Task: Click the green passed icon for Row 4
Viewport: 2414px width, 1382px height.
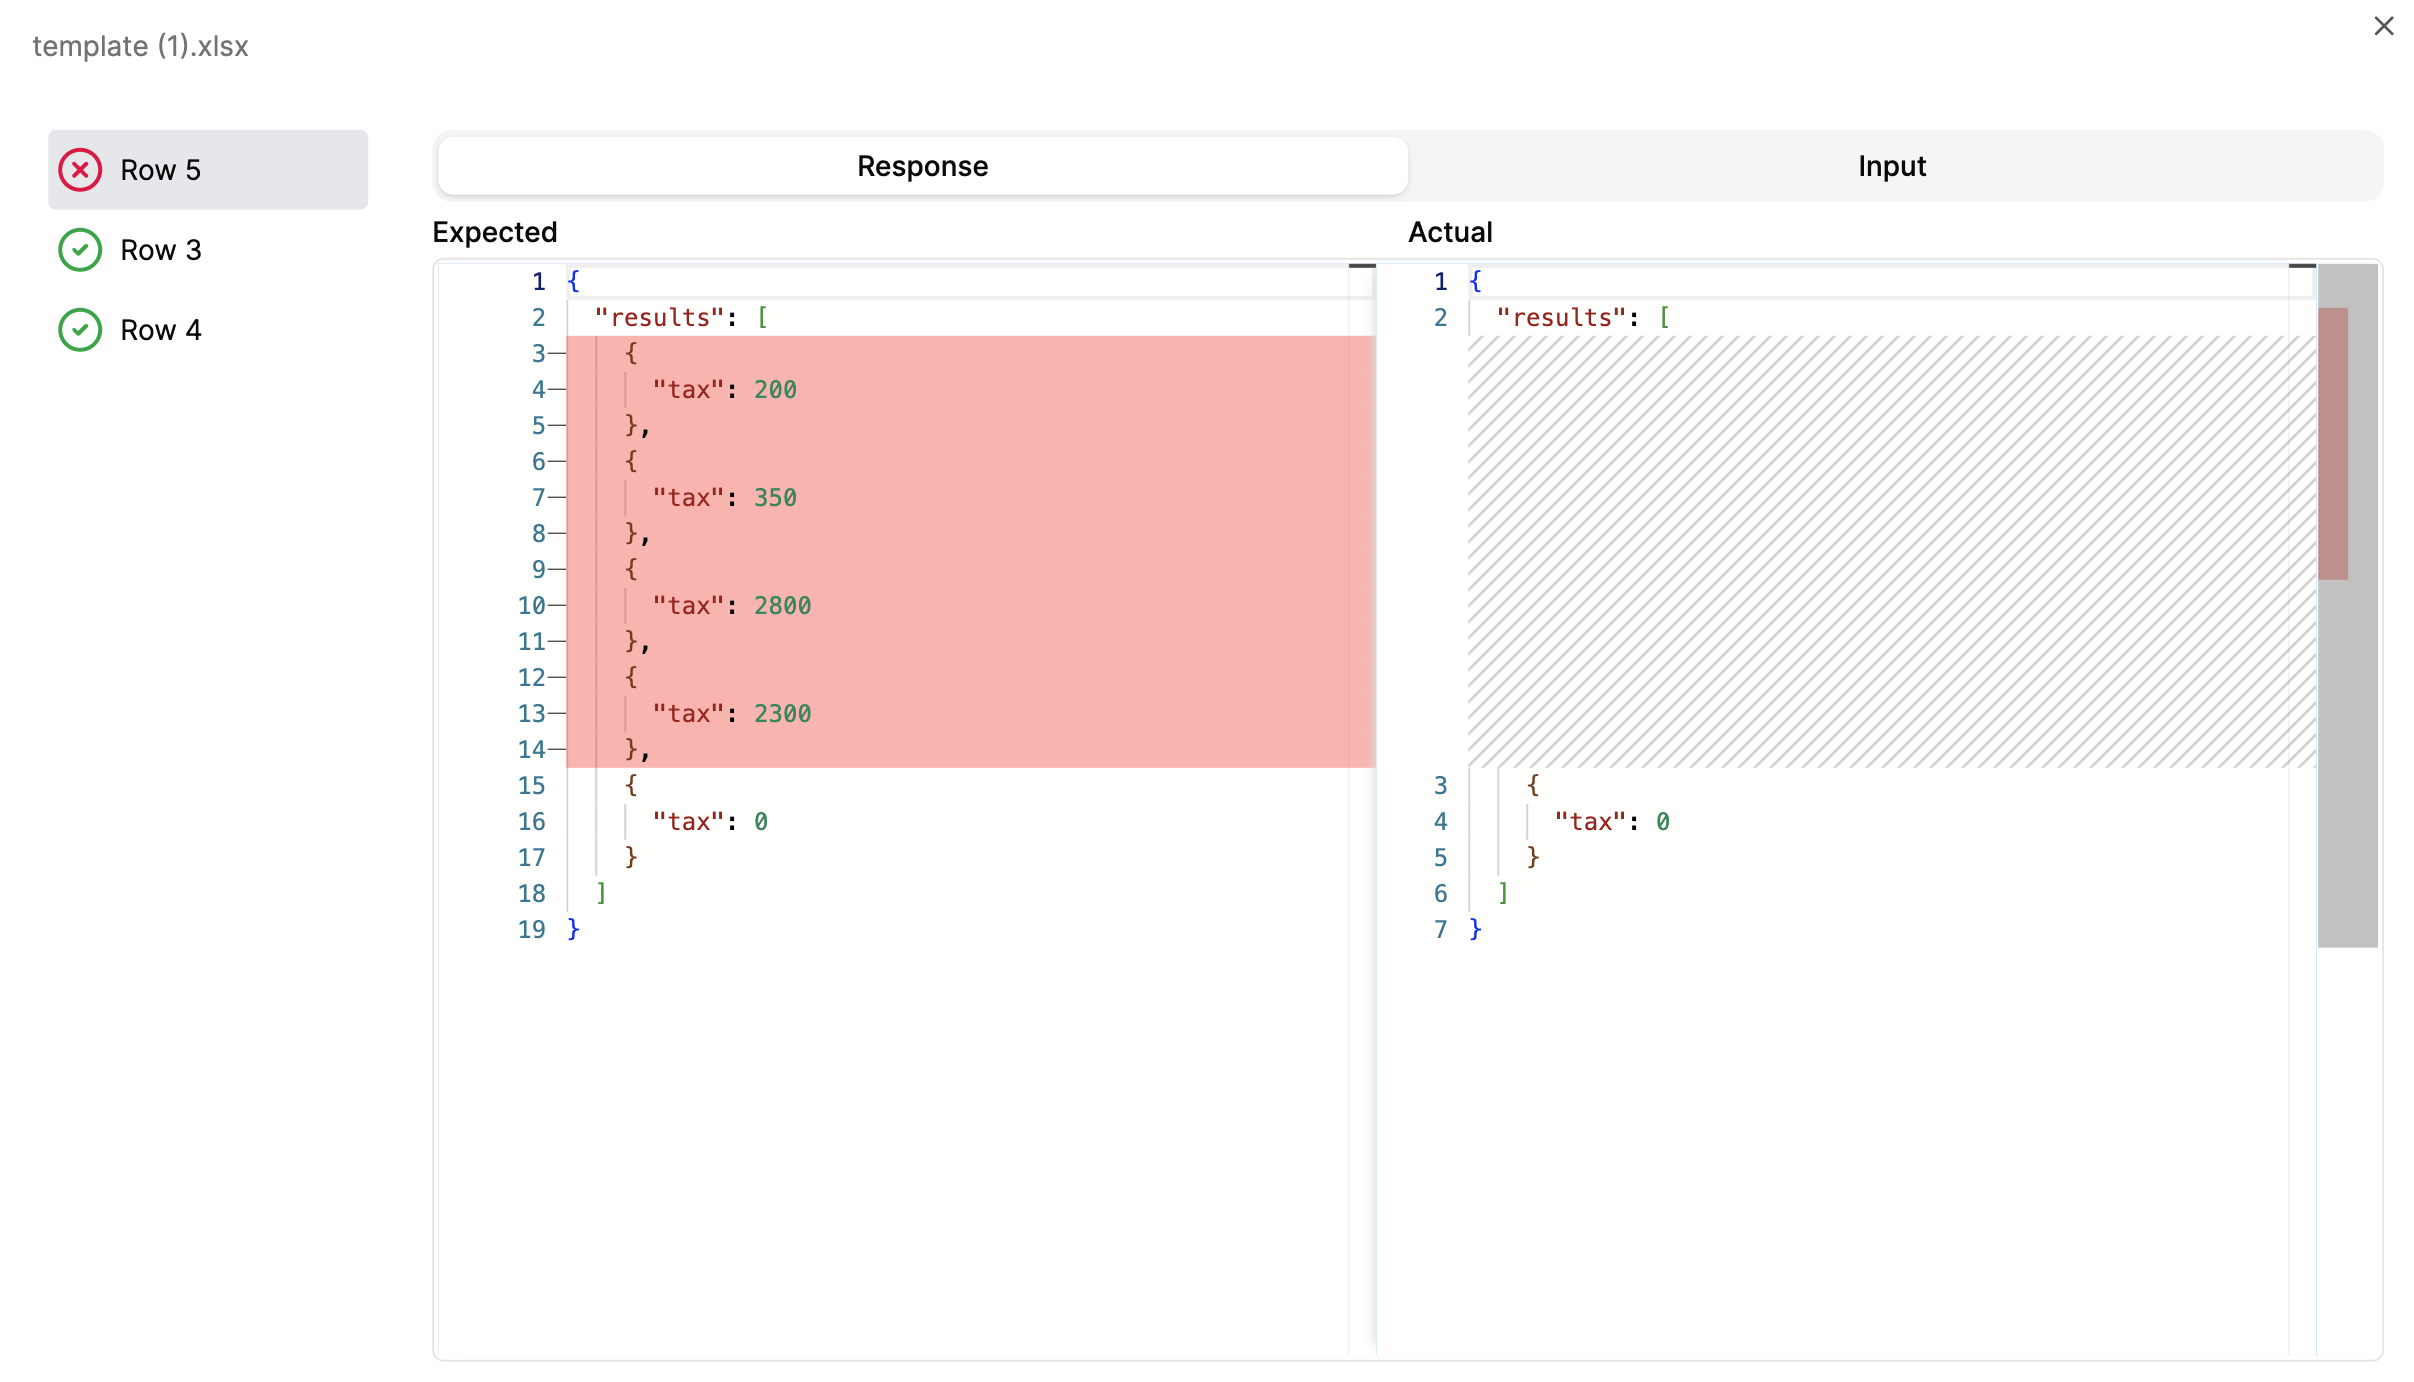Action: pos(80,330)
